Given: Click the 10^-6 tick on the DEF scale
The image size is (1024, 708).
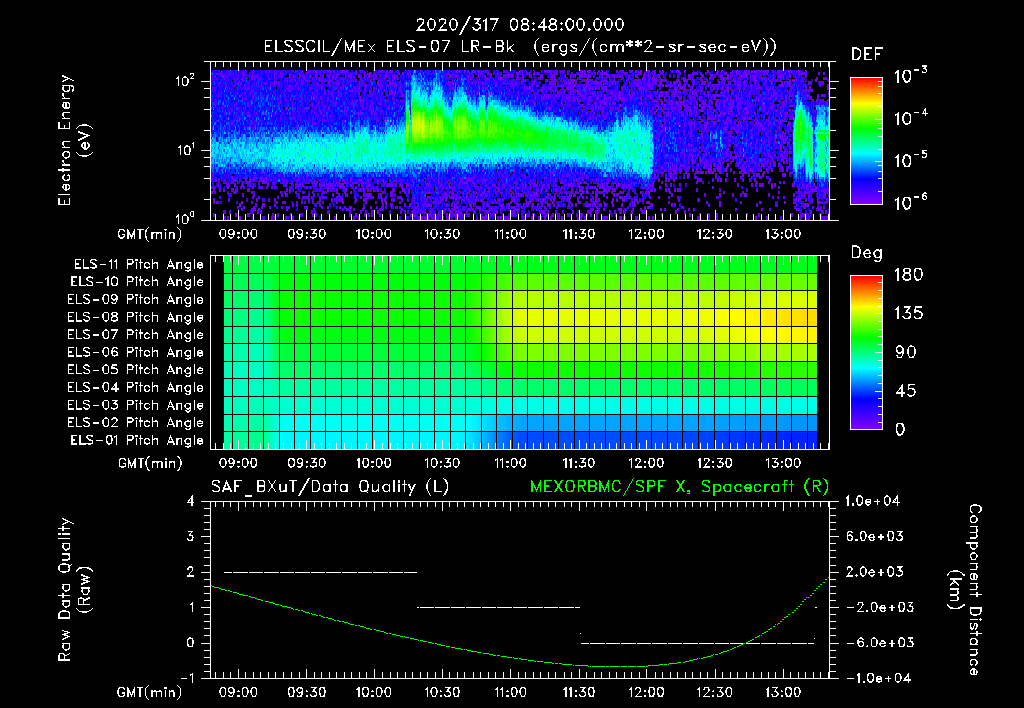Looking at the screenshot, I should pyautogui.click(x=910, y=202).
